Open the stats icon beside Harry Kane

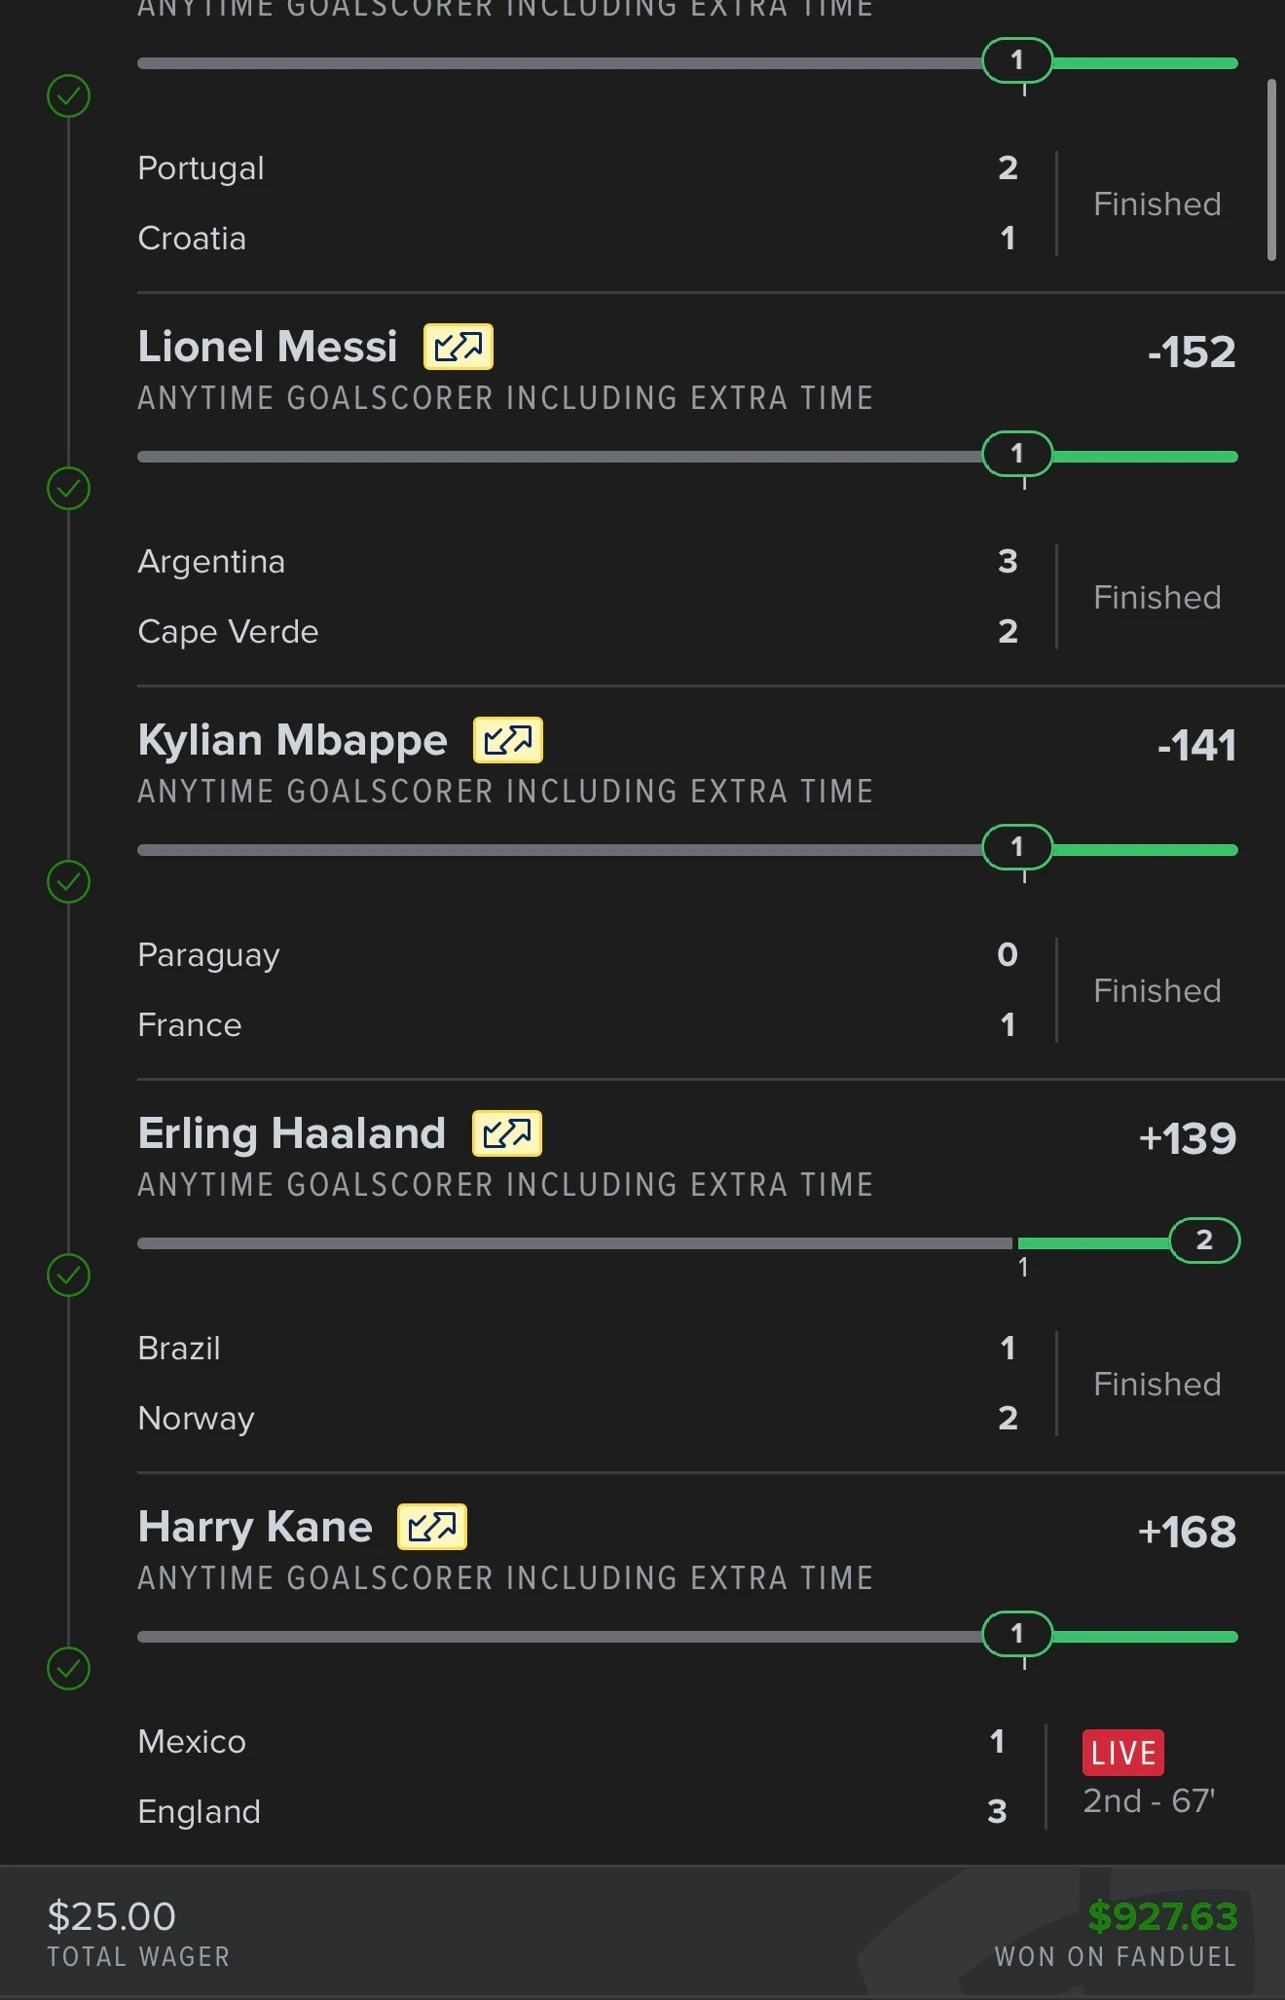pyautogui.click(x=432, y=1527)
